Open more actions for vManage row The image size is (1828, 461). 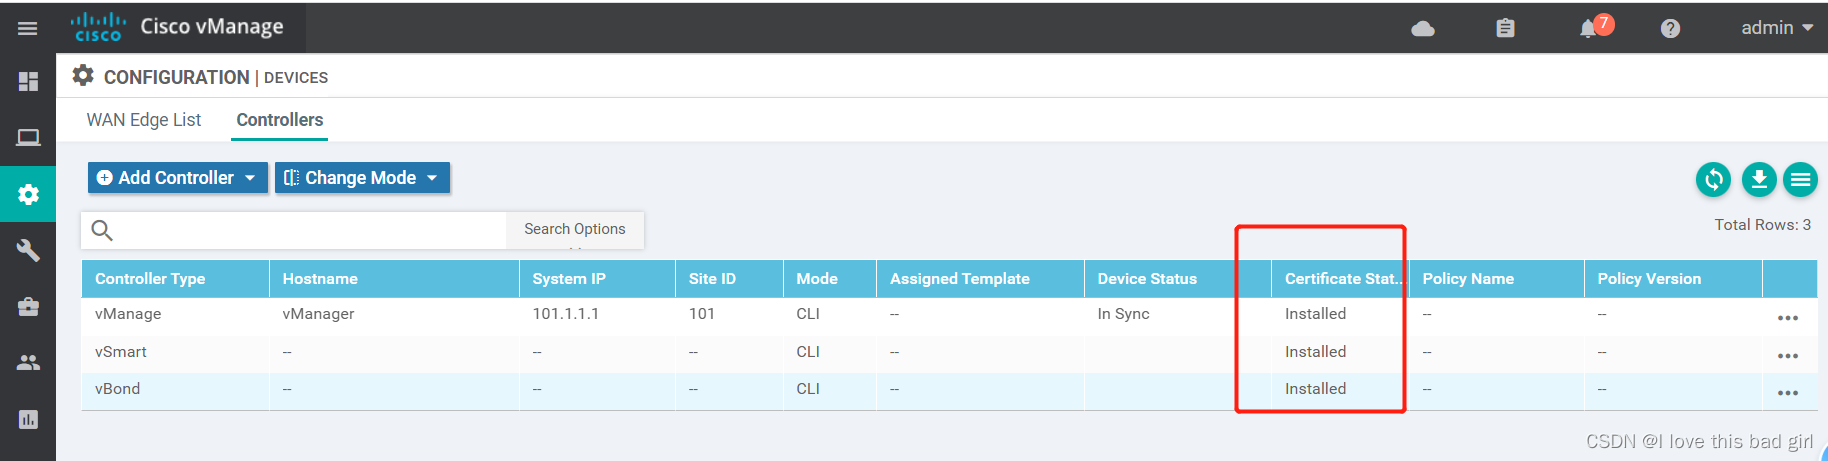[1788, 318]
